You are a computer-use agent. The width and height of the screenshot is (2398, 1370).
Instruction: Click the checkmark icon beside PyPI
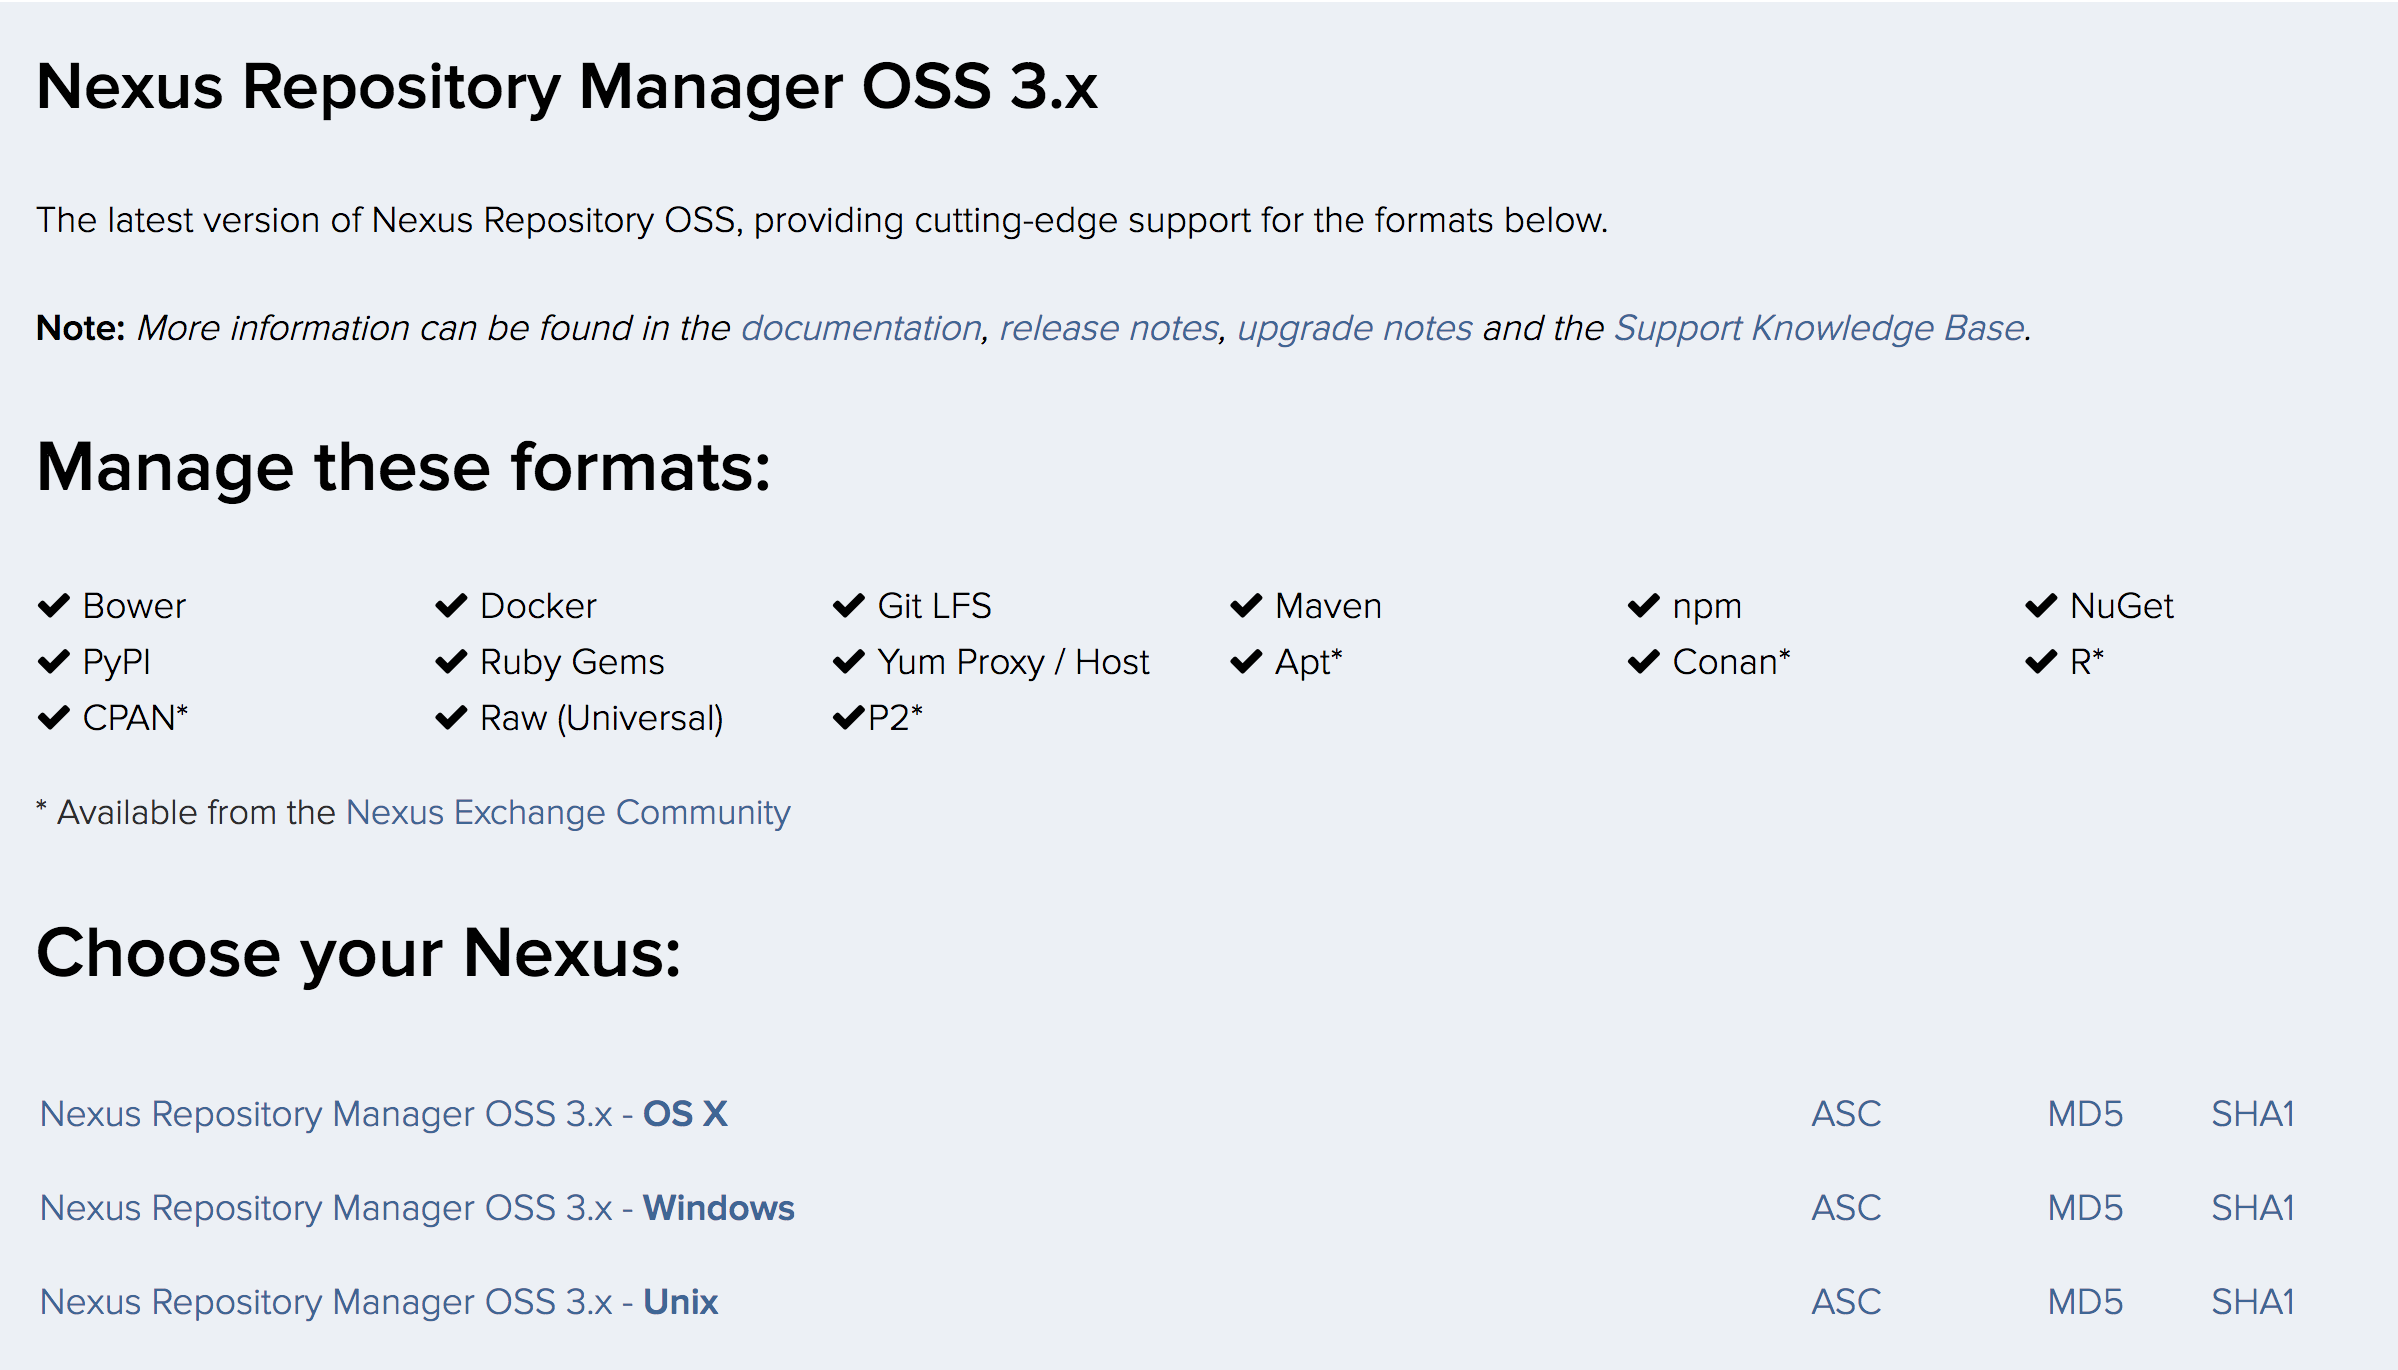(53, 662)
